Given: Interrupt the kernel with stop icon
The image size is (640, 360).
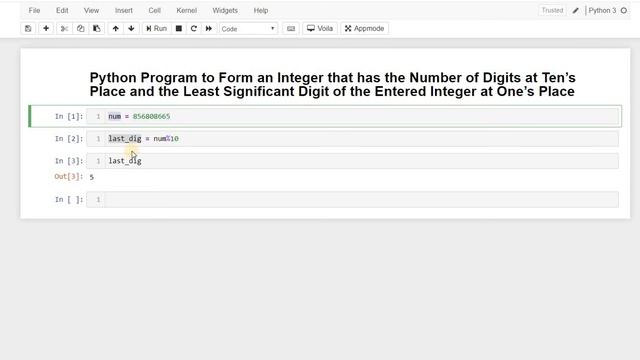Looking at the screenshot, I should 178,29.
